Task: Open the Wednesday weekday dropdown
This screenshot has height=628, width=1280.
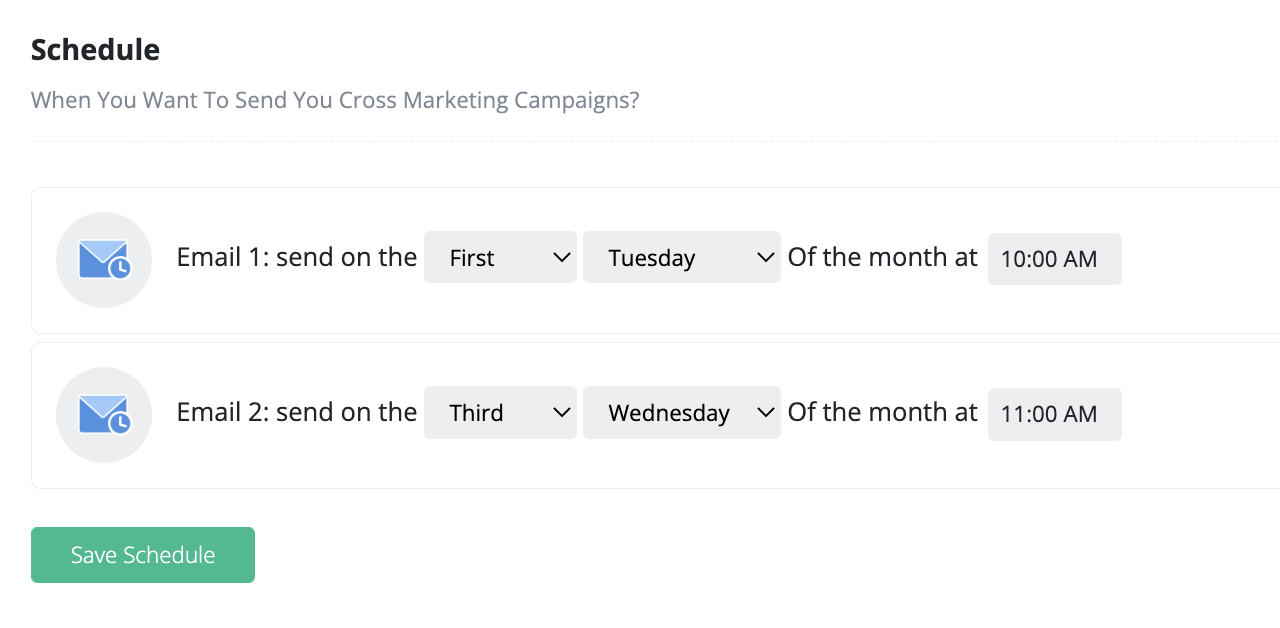Action: coord(681,412)
